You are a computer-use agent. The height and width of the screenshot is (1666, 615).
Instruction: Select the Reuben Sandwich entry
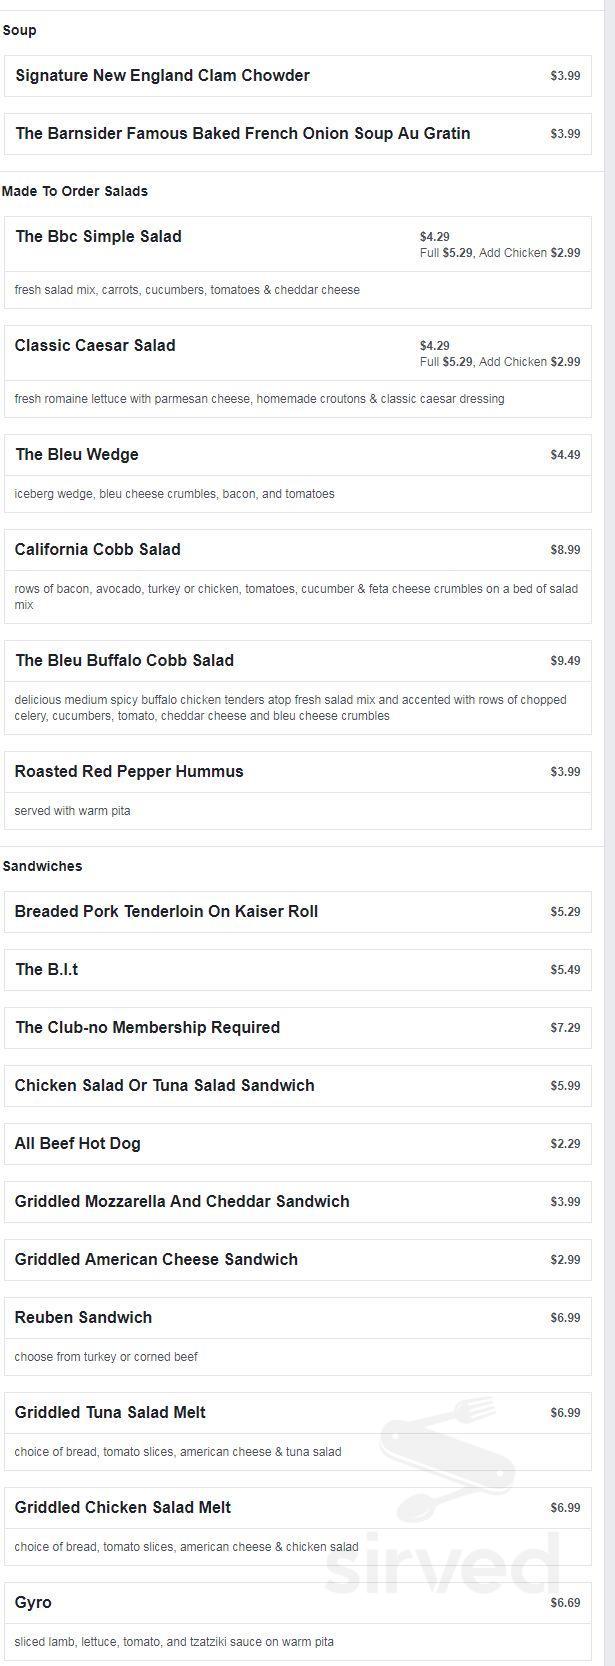click(298, 1336)
